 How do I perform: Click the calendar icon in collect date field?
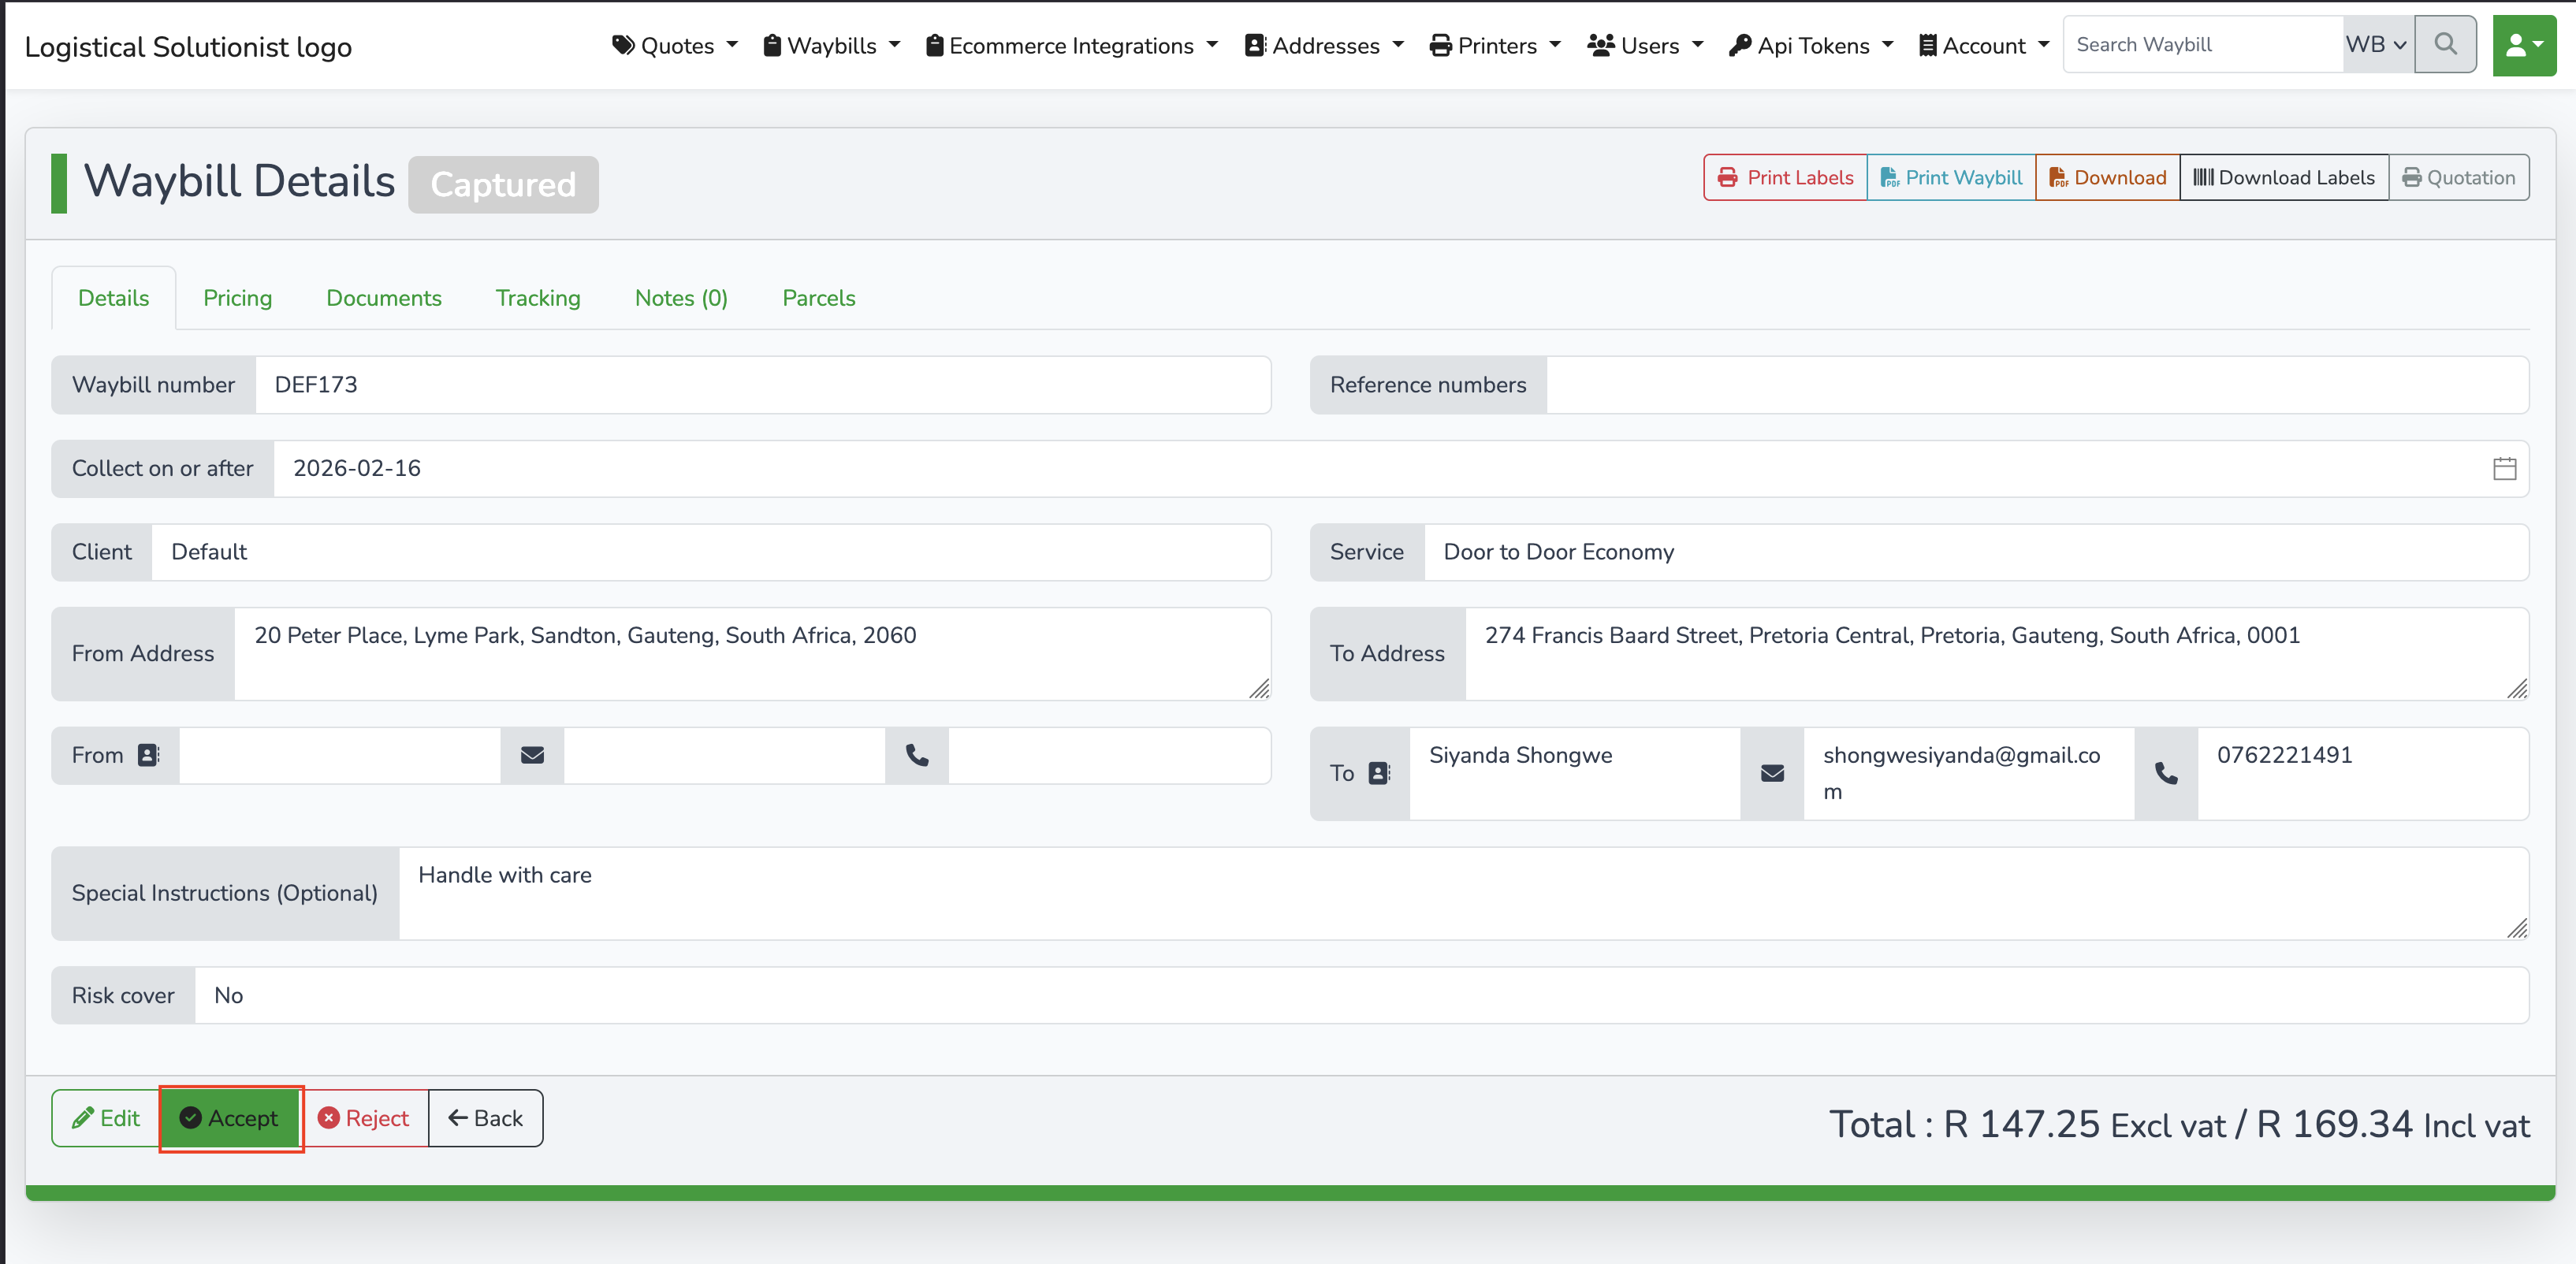click(x=2504, y=468)
